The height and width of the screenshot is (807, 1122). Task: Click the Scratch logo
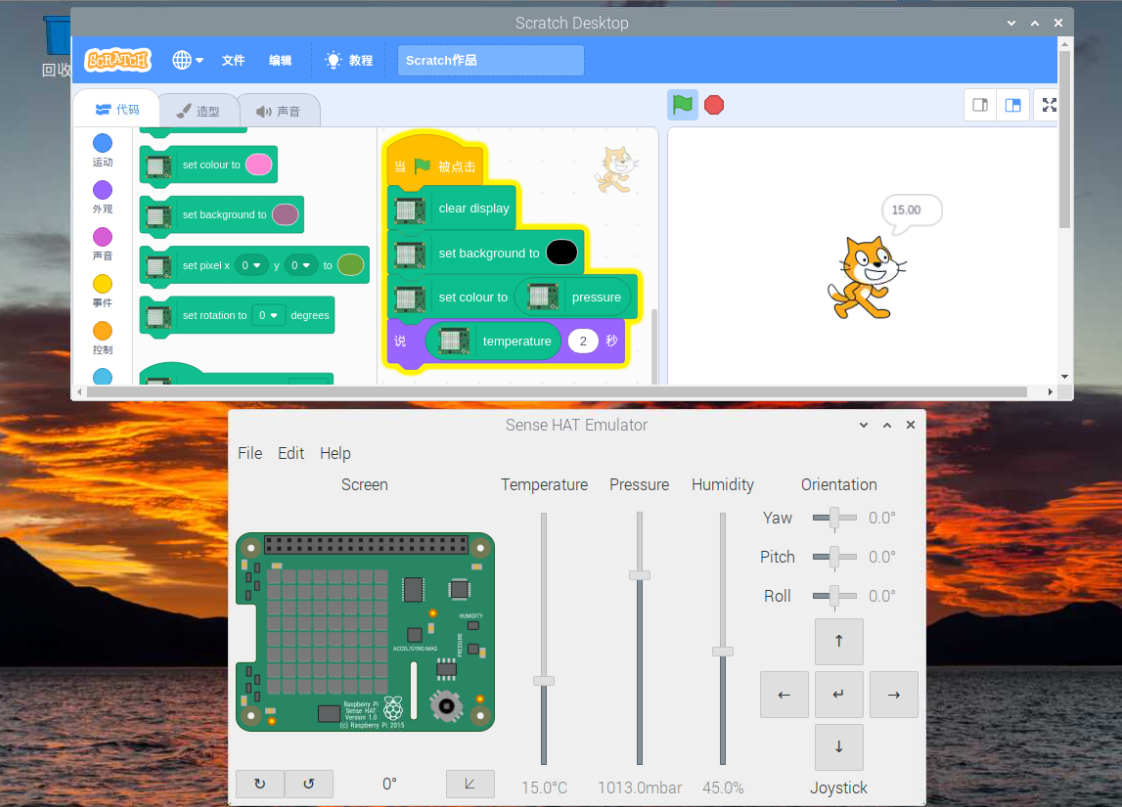point(118,60)
